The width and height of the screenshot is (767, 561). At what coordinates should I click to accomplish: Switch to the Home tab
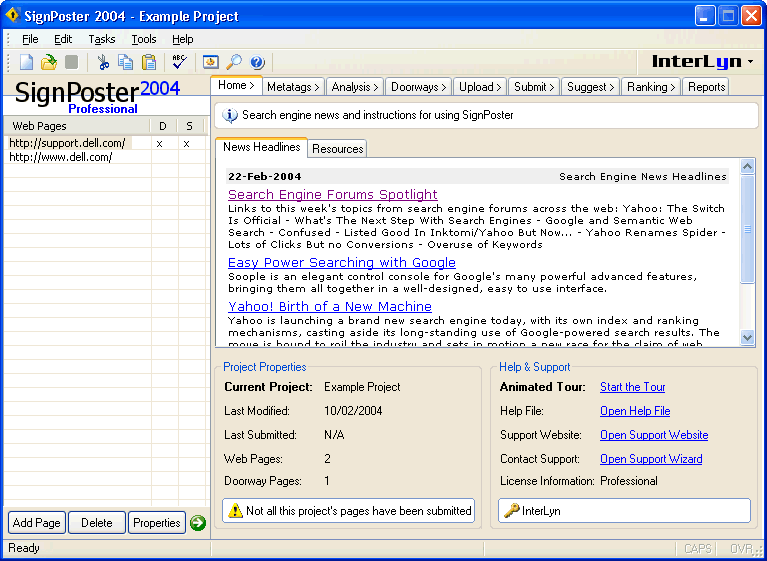(237, 85)
